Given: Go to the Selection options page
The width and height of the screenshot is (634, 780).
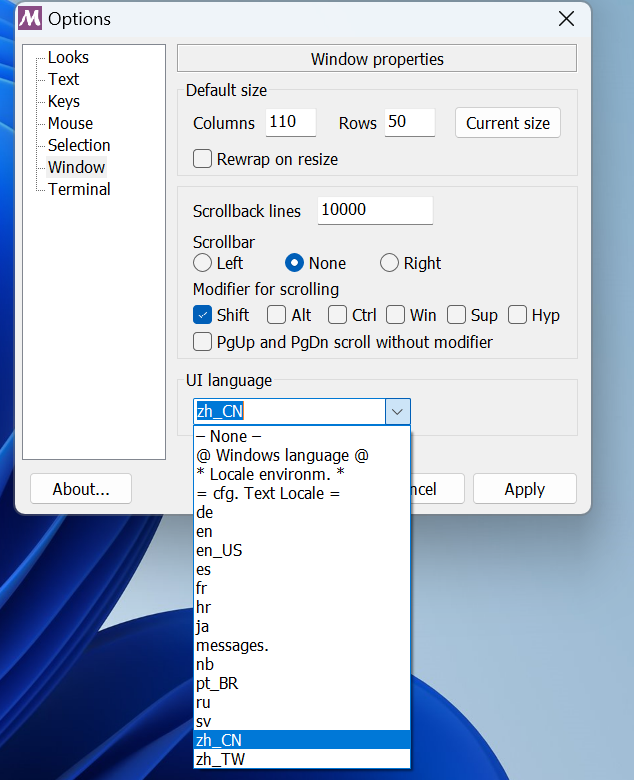Looking at the screenshot, I should (x=79, y=145).
